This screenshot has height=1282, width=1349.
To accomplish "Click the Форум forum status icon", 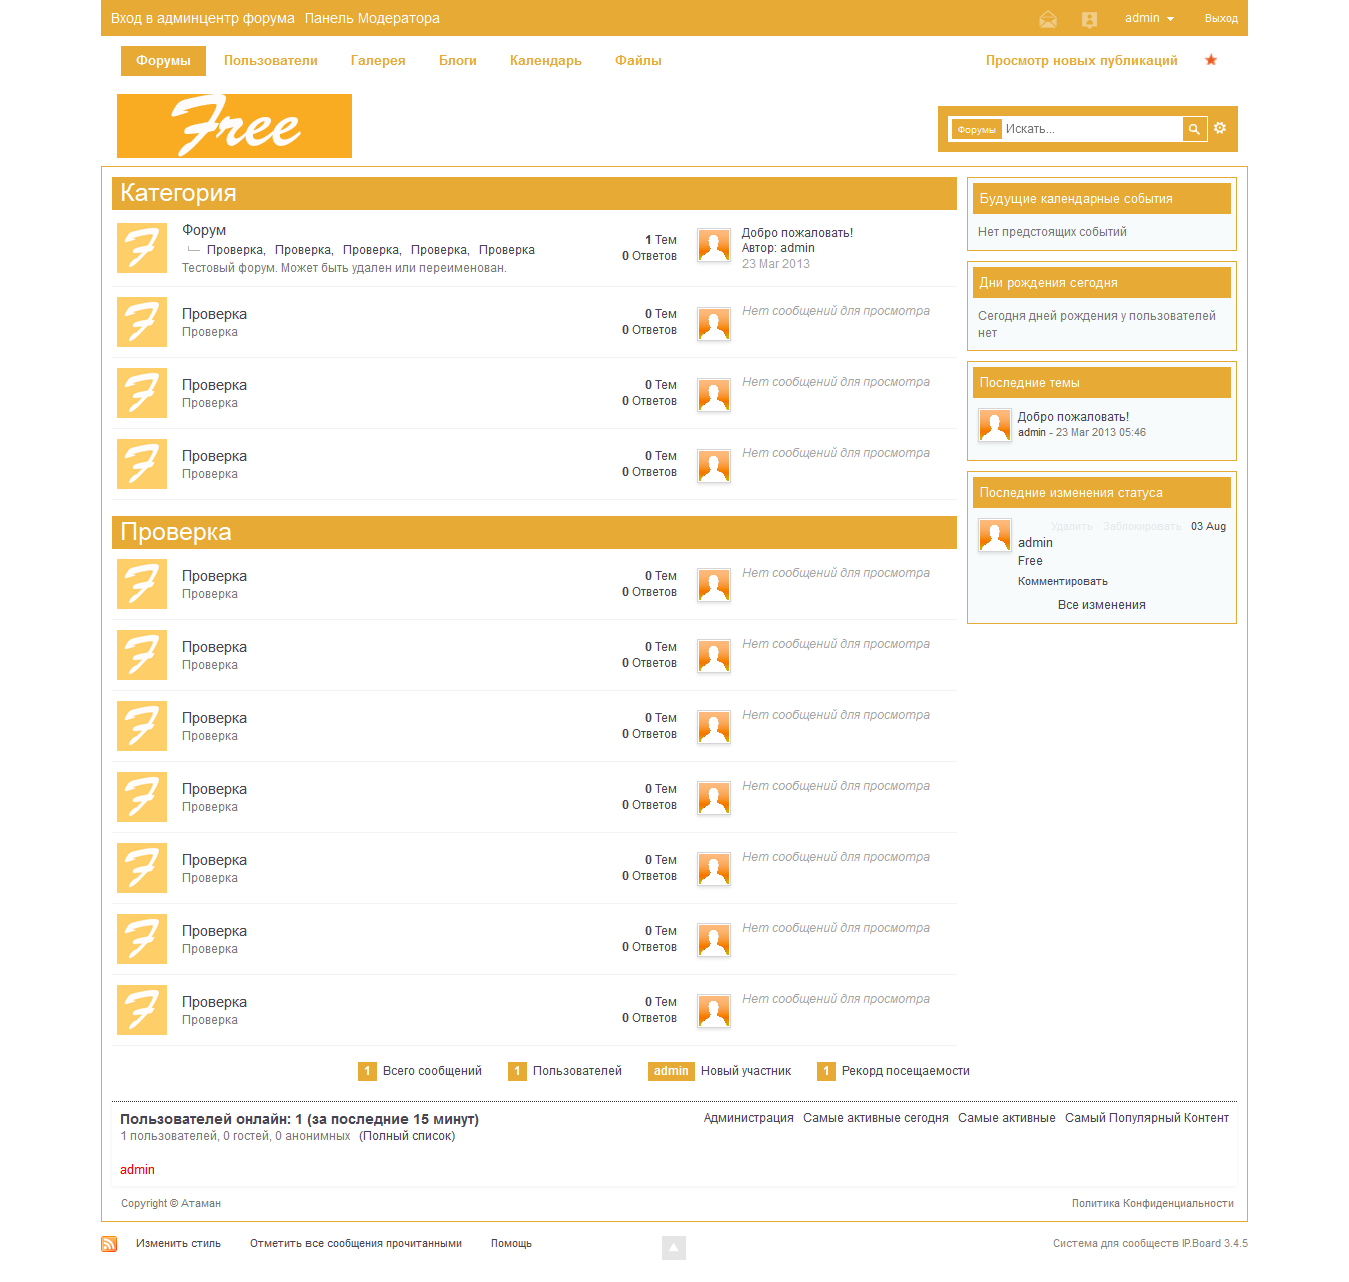I will (x=142, y=248).
